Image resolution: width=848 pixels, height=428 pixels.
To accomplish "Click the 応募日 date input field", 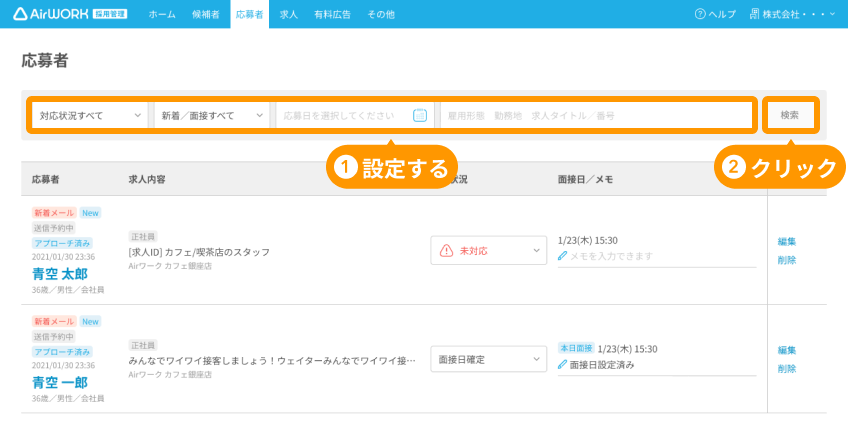I will point(355,115).
